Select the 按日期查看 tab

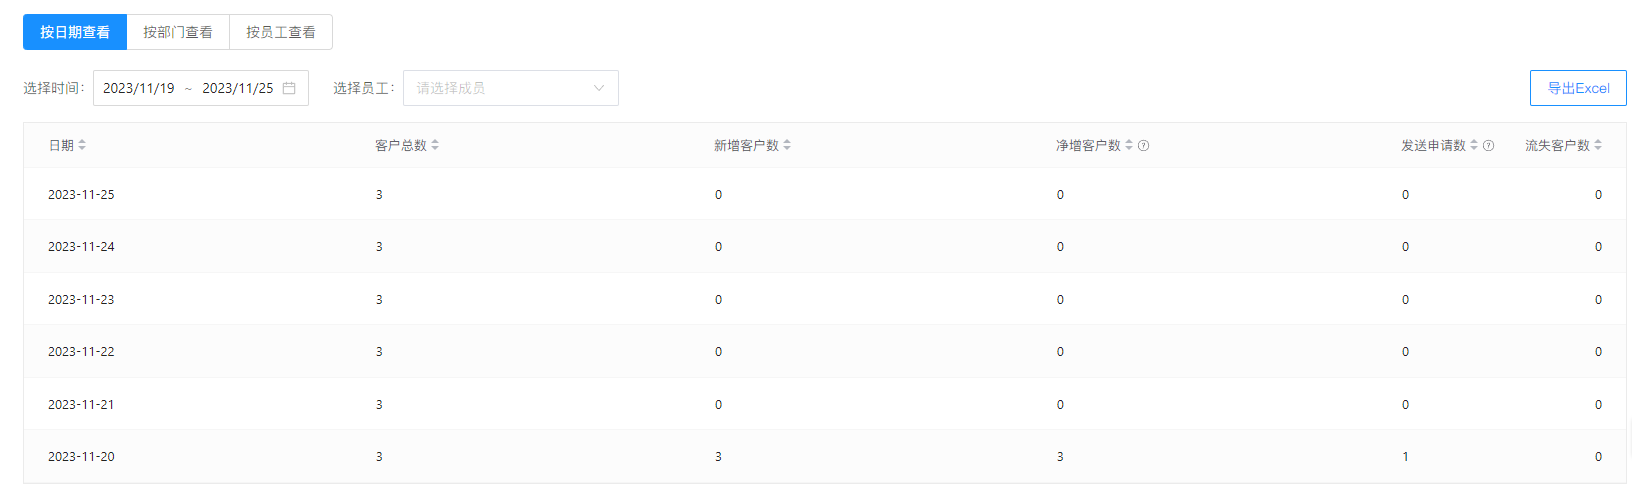coord(75,32)
